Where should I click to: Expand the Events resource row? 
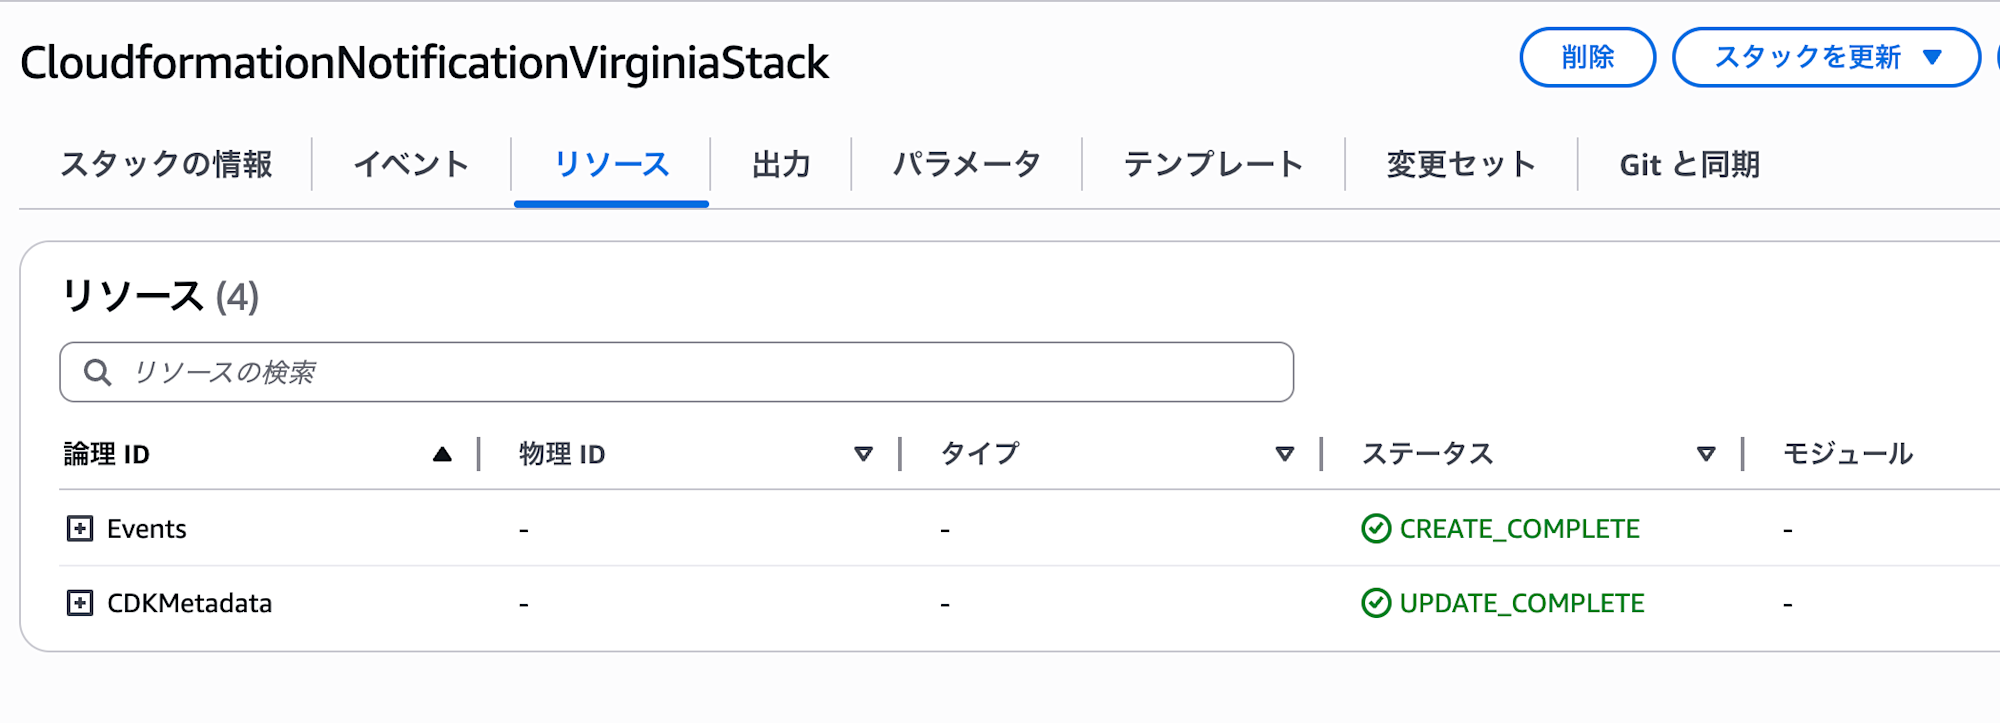pos(80,528)
